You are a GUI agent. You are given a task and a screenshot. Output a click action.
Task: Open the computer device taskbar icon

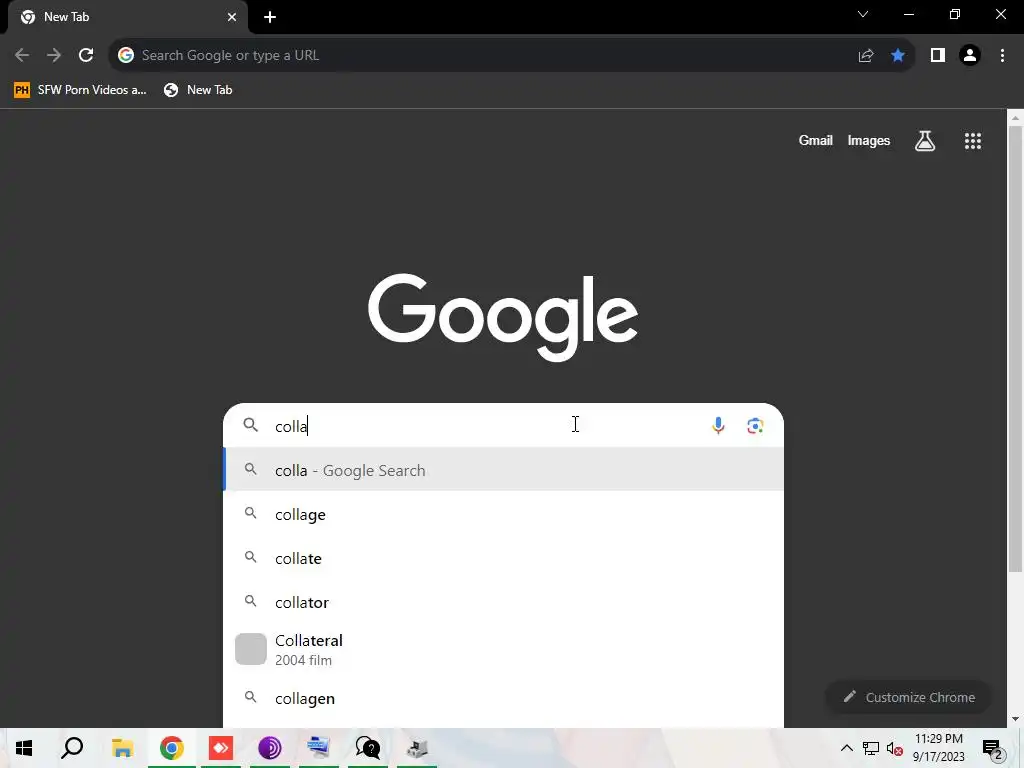[x=417, y=748]
